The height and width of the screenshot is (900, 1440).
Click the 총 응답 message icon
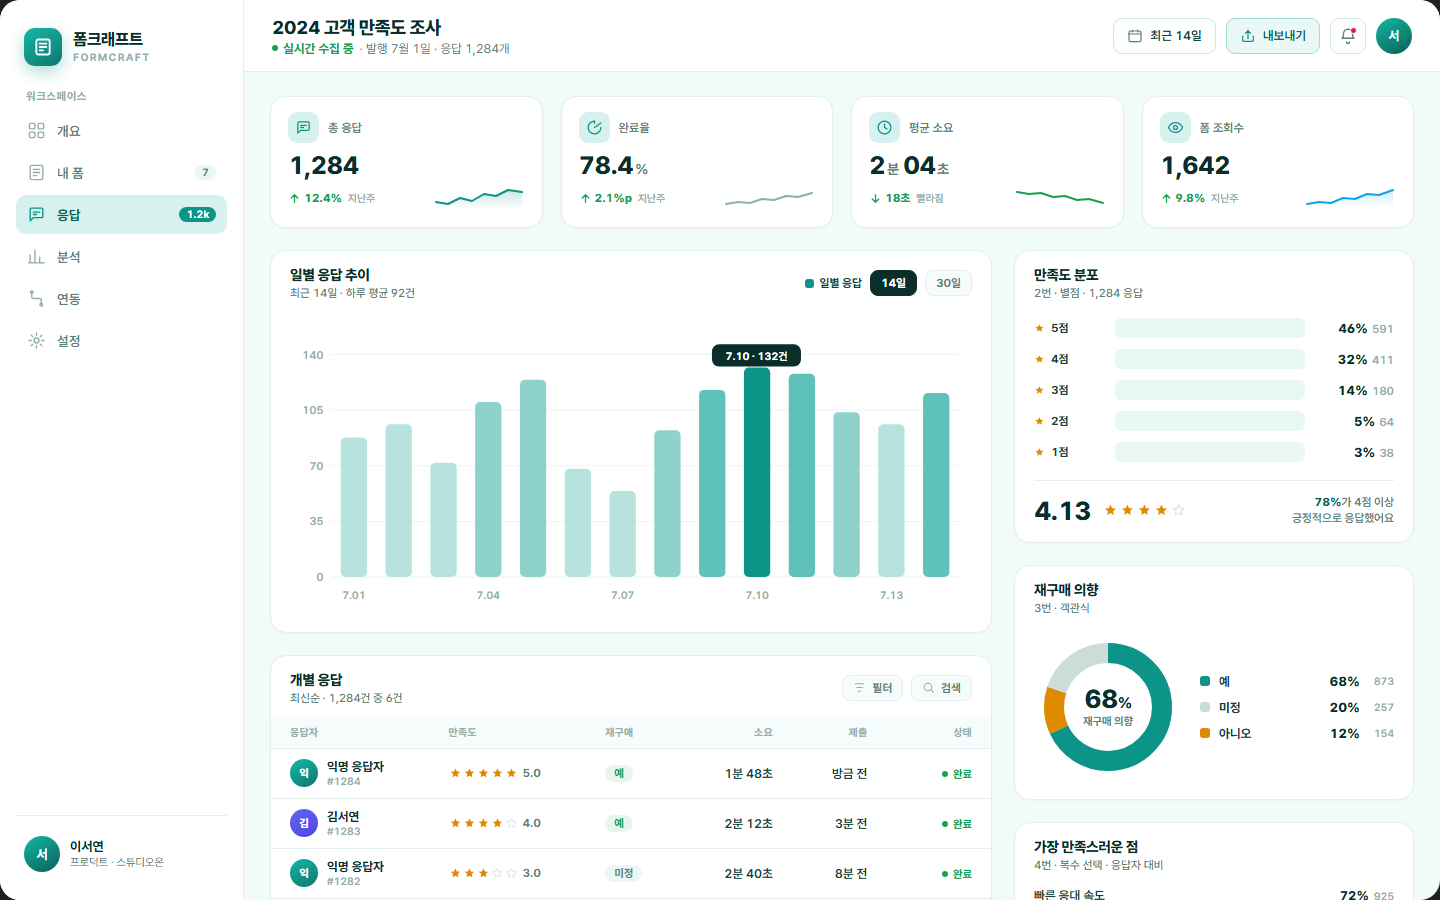coord(303,128)
